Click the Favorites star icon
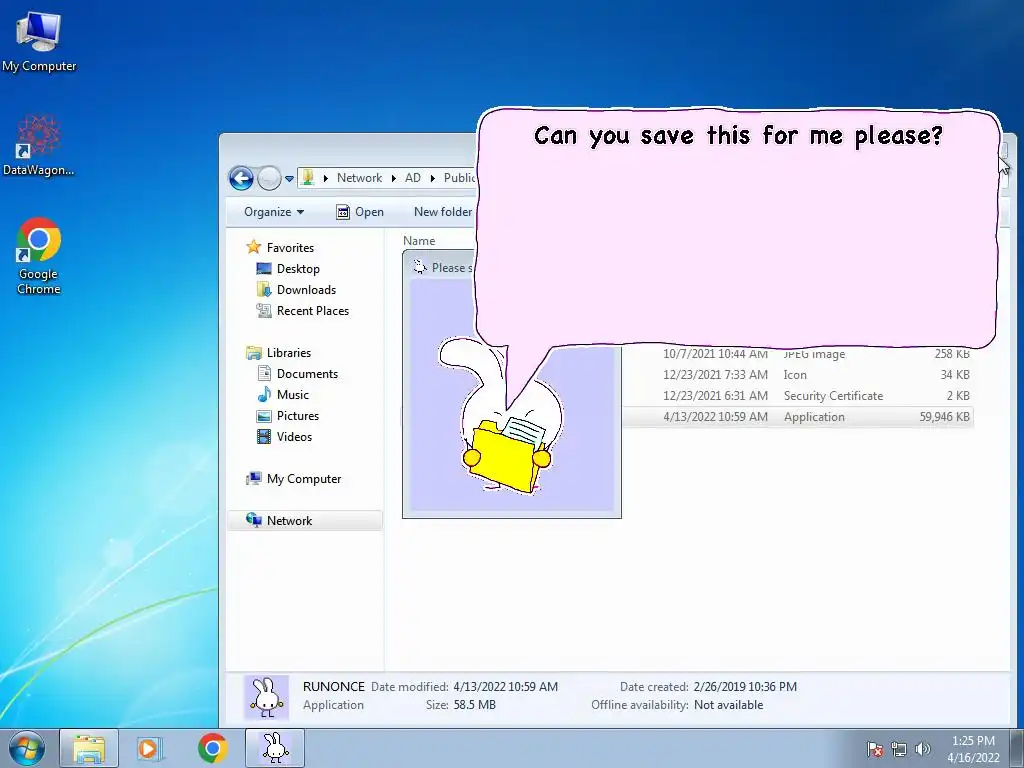This screenshot has height=768, width=1024. click(x=253, y=247)
